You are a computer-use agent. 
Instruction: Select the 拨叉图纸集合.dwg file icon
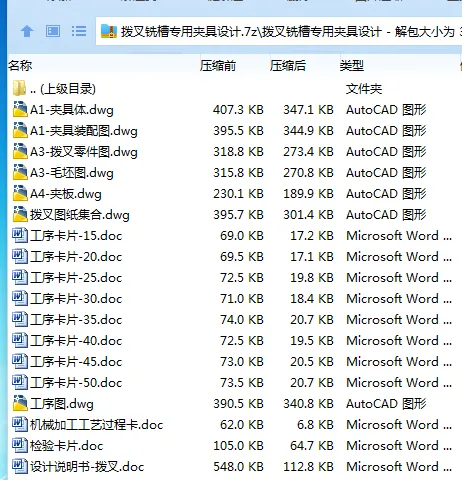20,214
